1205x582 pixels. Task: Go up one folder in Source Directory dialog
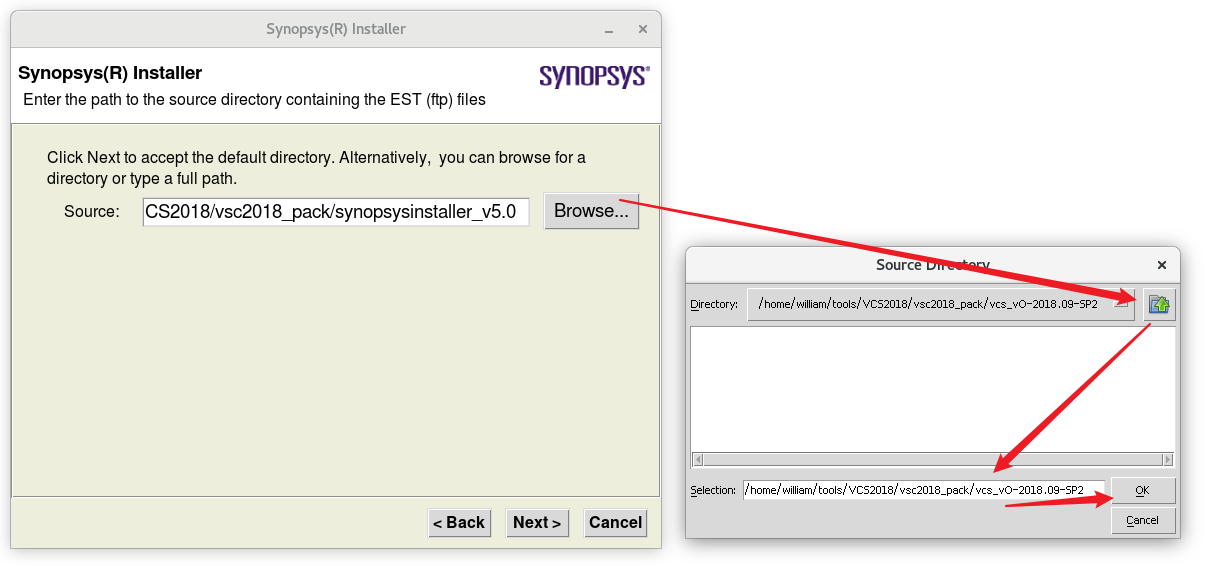[1159, 305]
